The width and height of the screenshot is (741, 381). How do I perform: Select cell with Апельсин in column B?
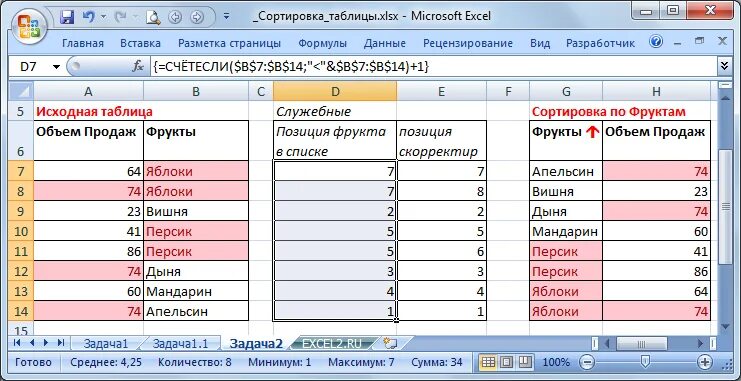point(196,312)
